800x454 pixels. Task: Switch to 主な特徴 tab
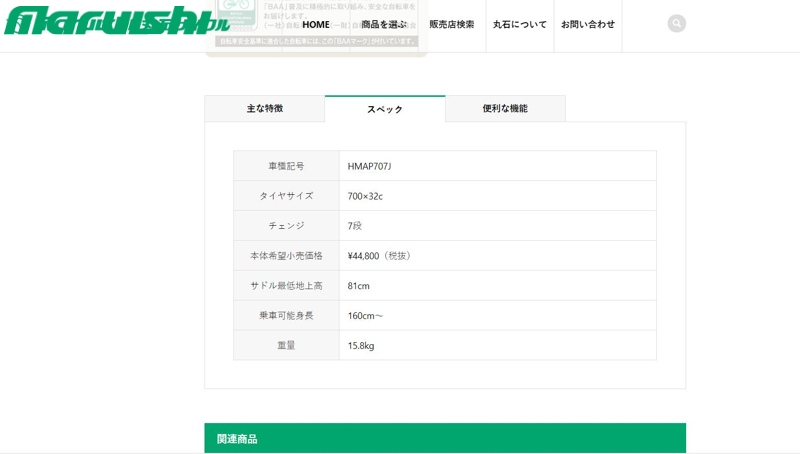pyautogui.click(x=265, y=109)
